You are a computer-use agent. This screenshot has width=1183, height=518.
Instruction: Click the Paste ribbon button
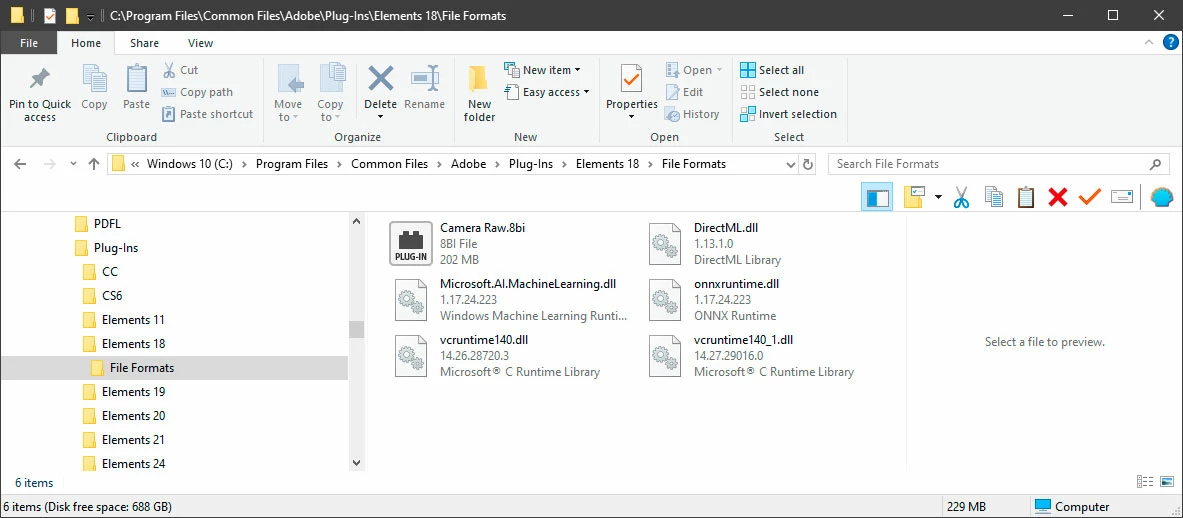click(137, 89)
